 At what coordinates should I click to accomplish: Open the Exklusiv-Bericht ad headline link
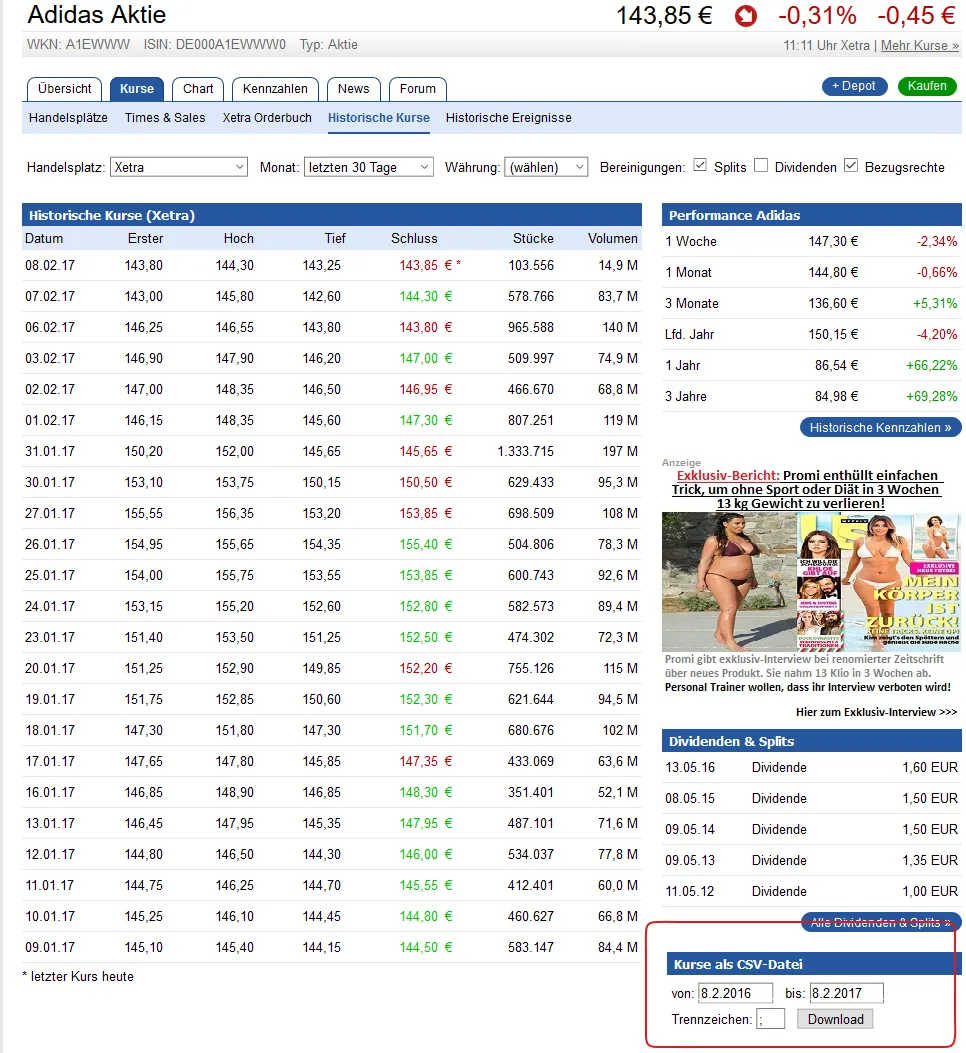[805, 490]
